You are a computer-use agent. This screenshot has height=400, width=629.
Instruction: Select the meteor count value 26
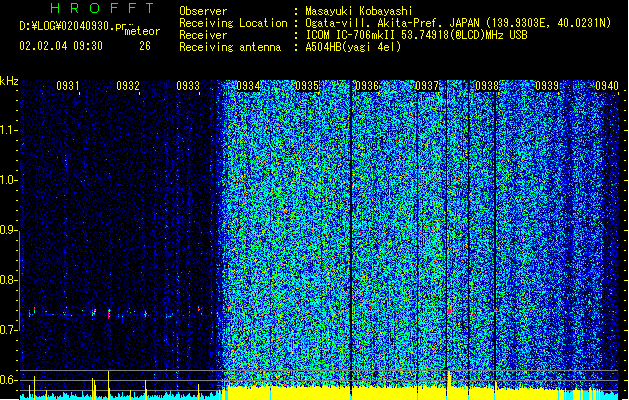145,46
